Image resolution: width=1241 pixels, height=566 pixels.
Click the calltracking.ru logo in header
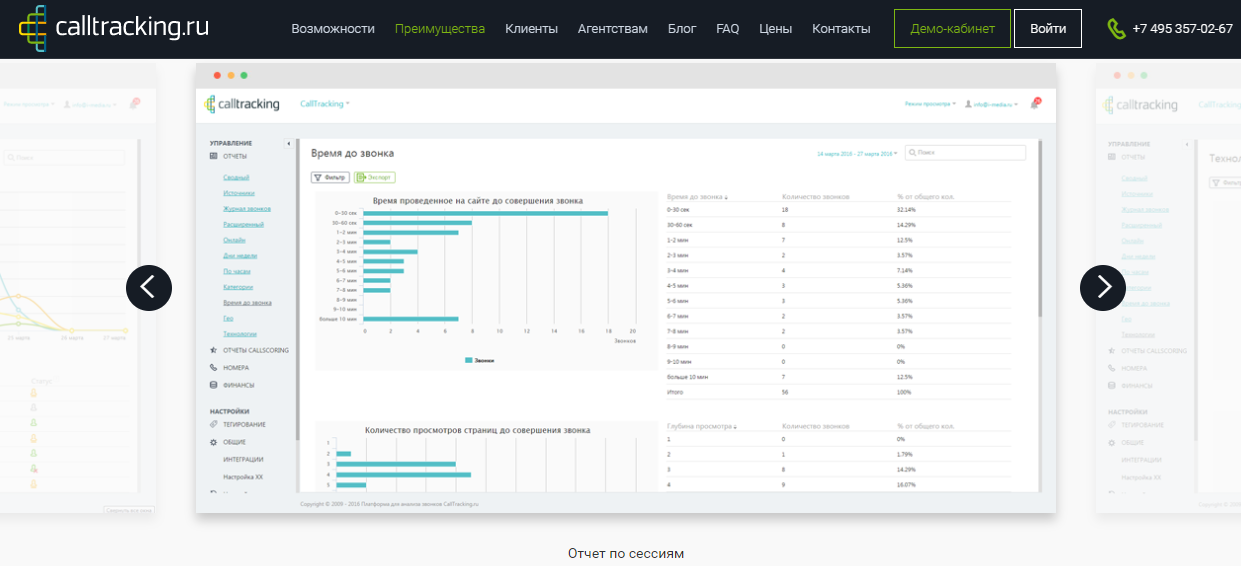pos(114,28)
